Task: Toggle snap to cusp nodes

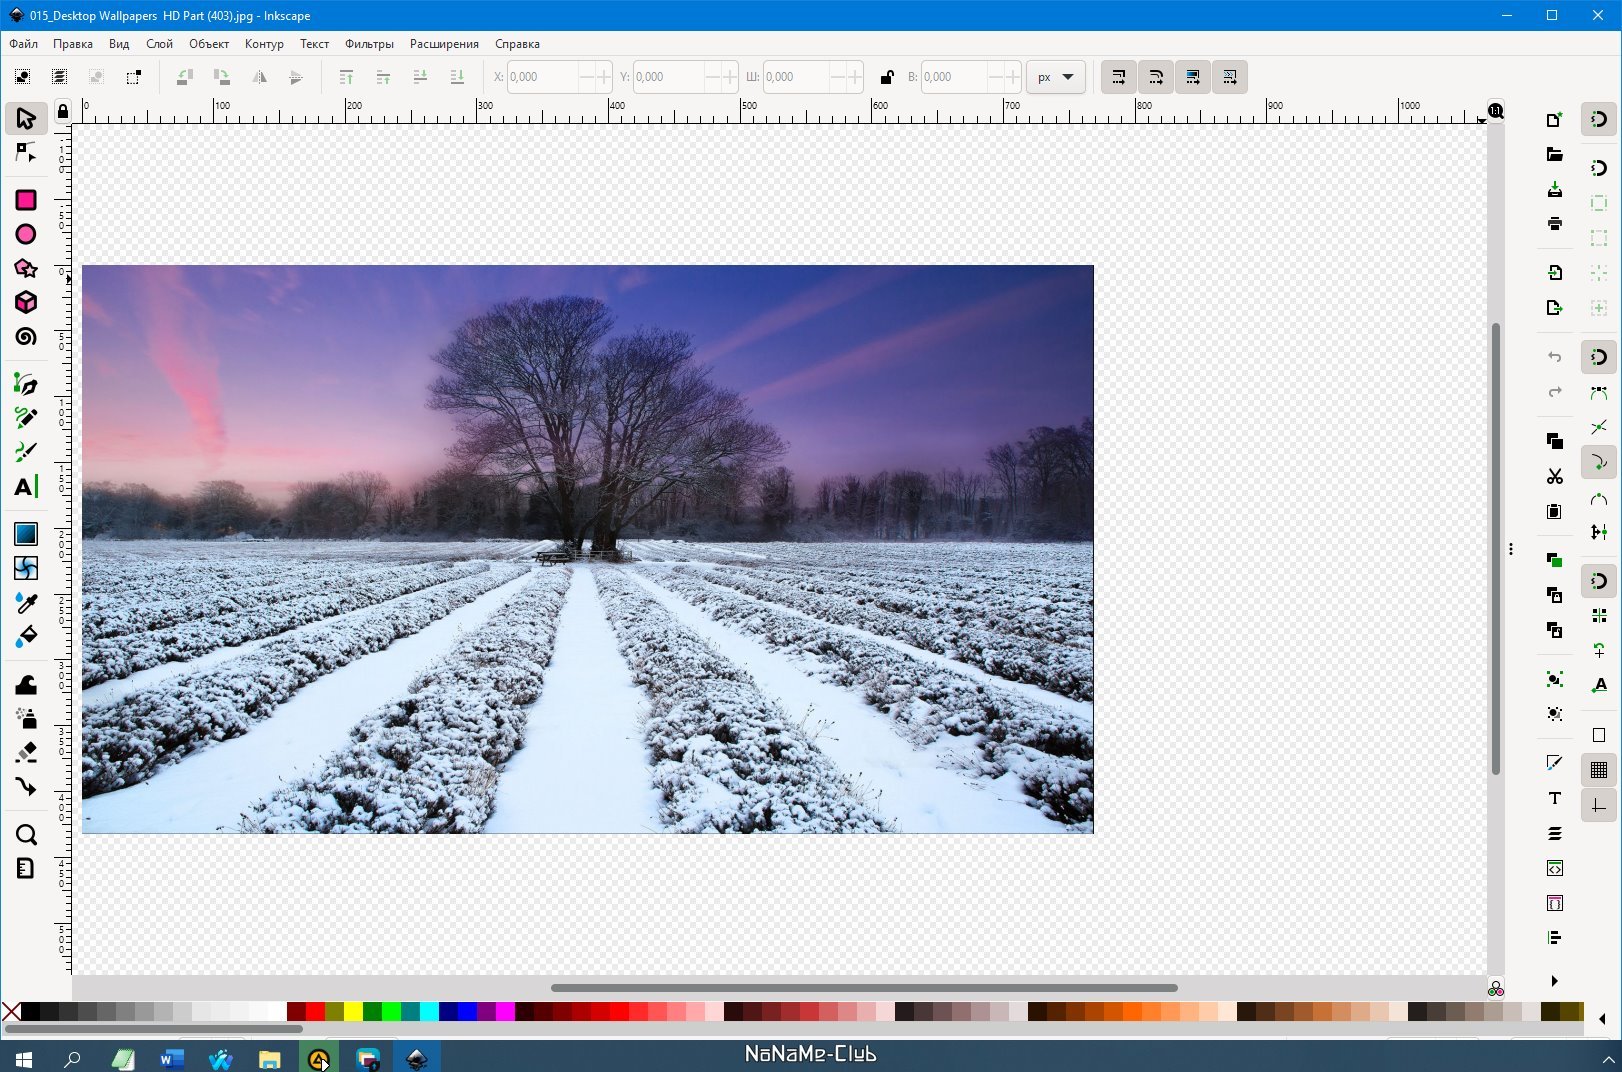Action: pos(1599,462)
